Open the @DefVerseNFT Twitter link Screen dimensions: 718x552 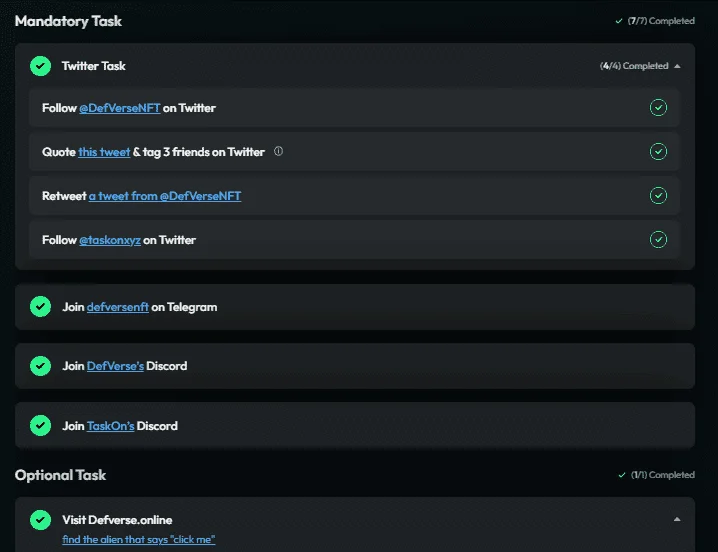(x=120, y=108)
